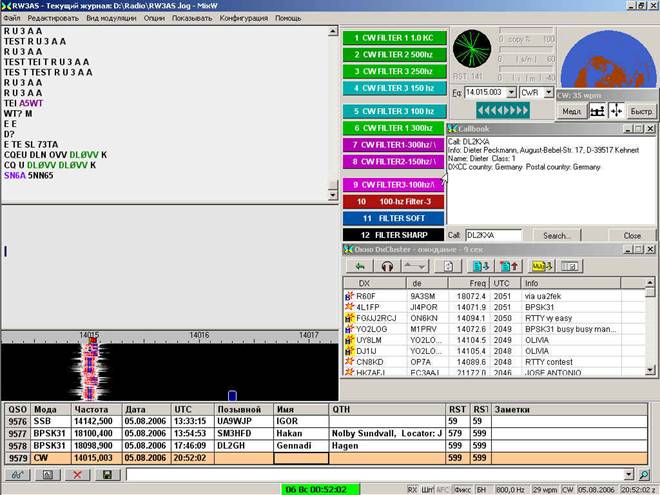Click the red X delete QSO button
Image resolution: width=660 pixels, height=495 pixels.
pos(77,475)
